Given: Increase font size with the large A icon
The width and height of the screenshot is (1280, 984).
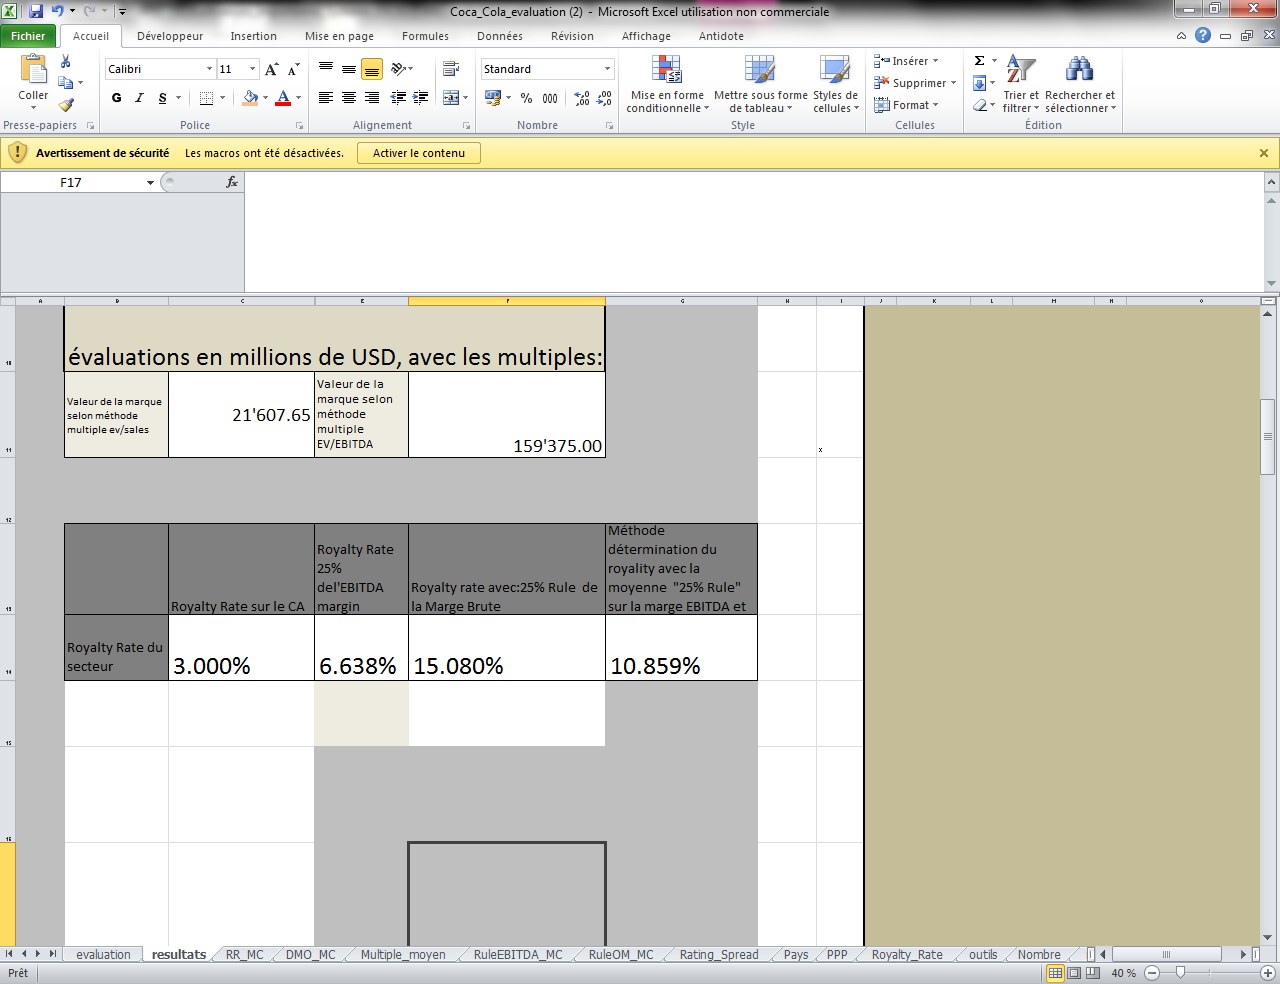Looking at the screenshot, I should pyautogui.click(x=272, y=69).
